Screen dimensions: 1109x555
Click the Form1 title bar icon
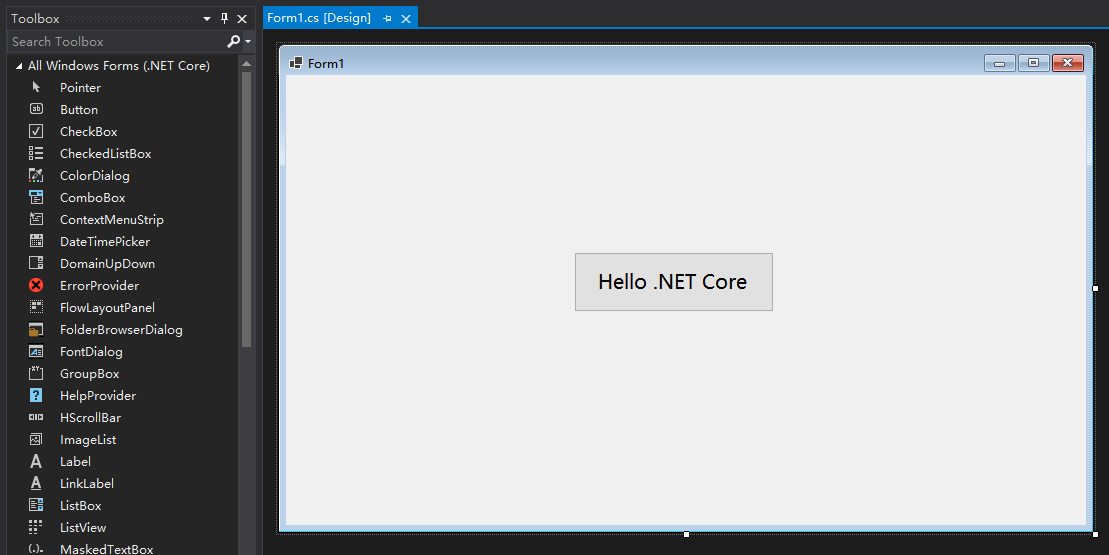296,63
